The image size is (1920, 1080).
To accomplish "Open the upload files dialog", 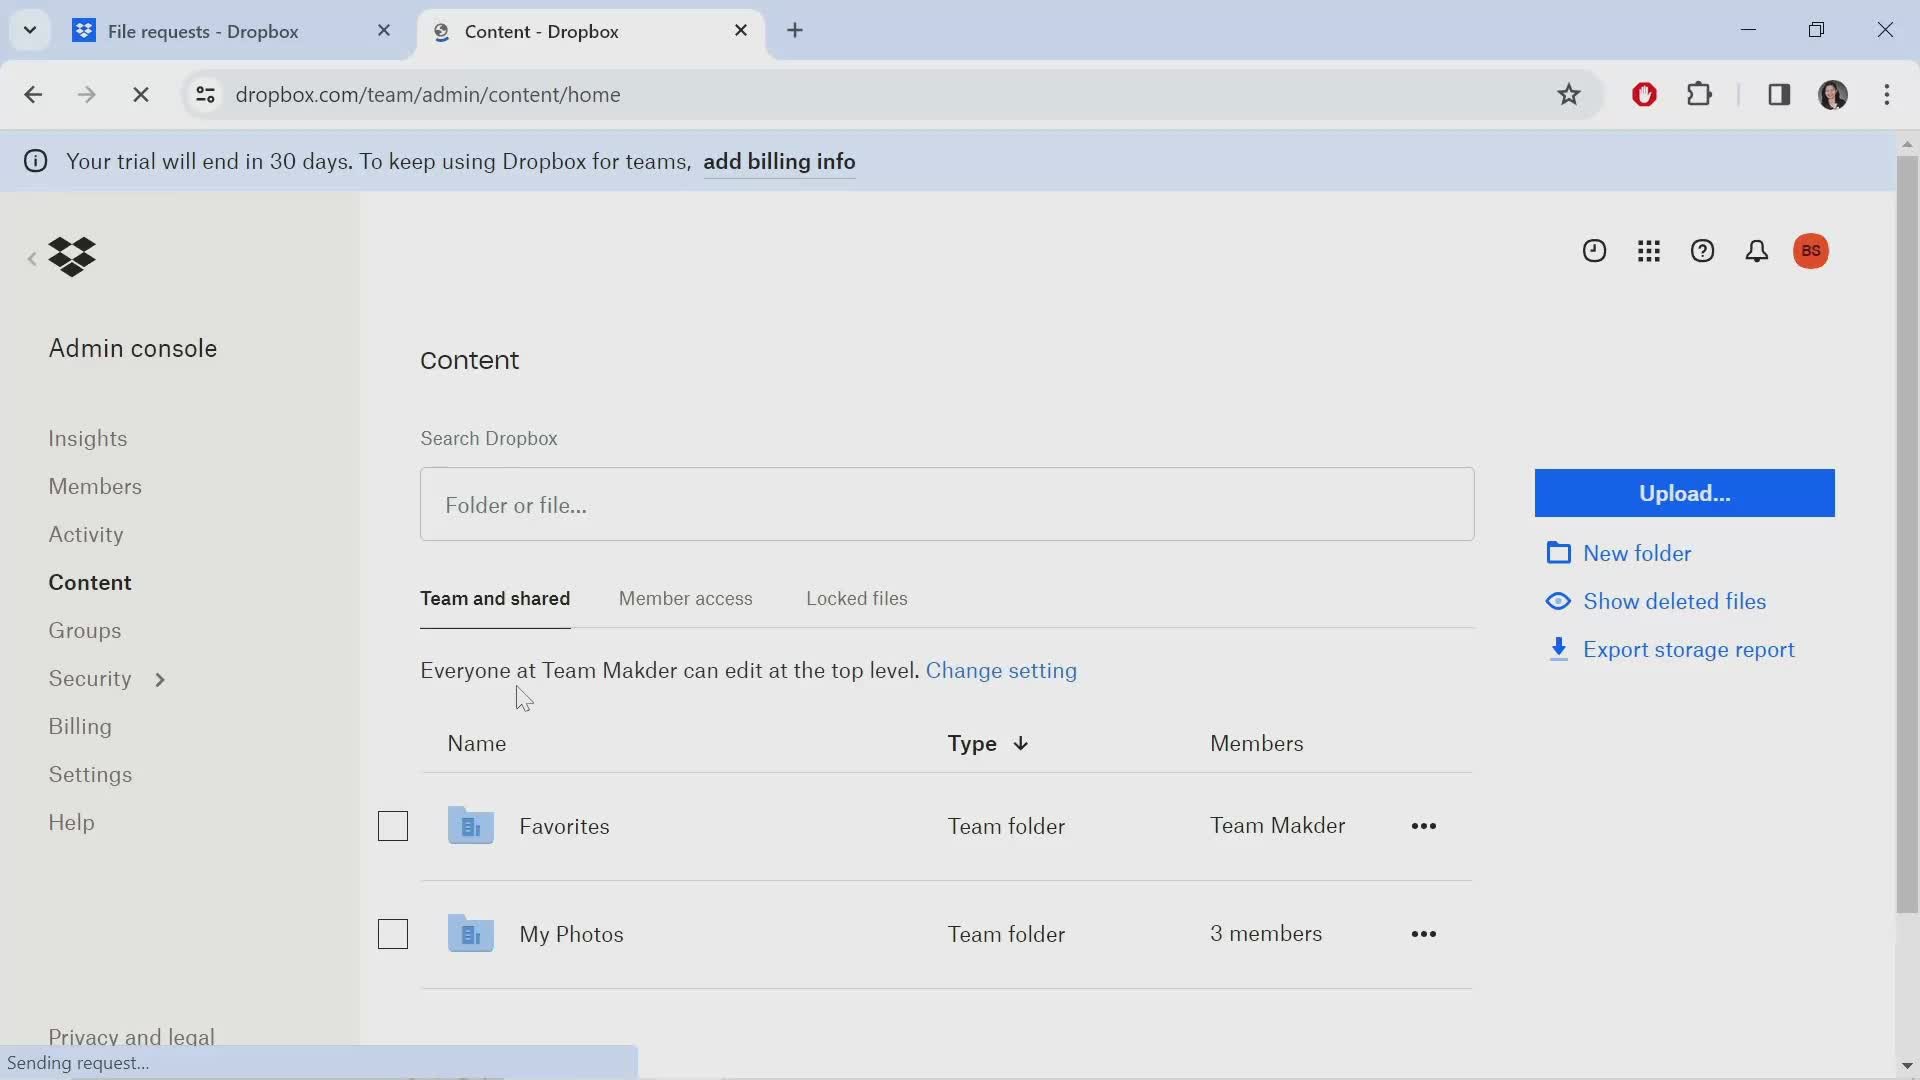I will click(1684, 492).
